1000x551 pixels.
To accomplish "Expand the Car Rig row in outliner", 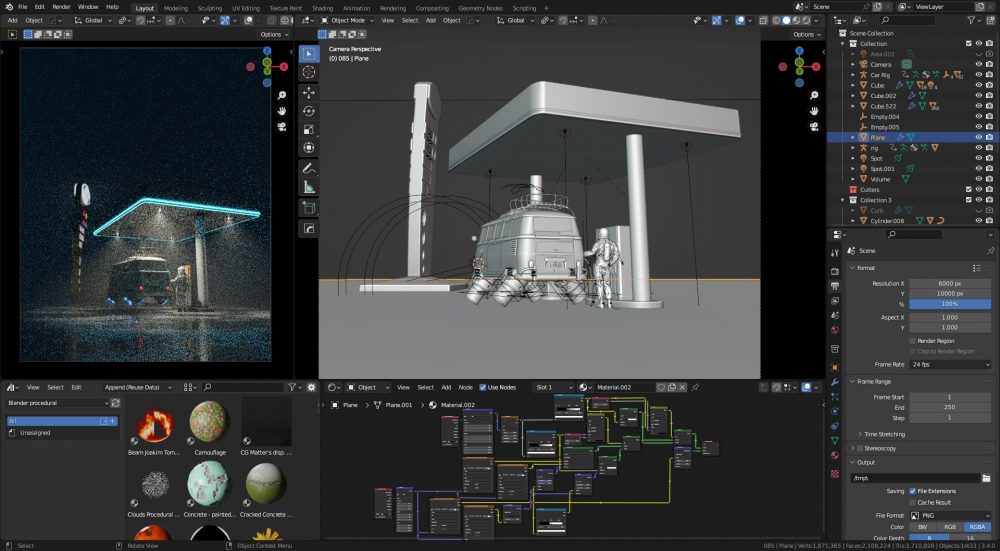I will click(x=853, y=75).
